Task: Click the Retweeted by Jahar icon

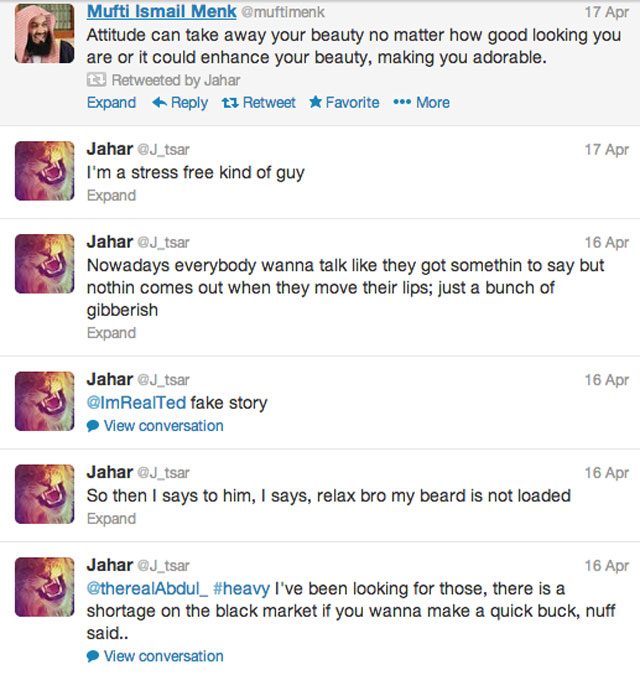Action: 96,80
